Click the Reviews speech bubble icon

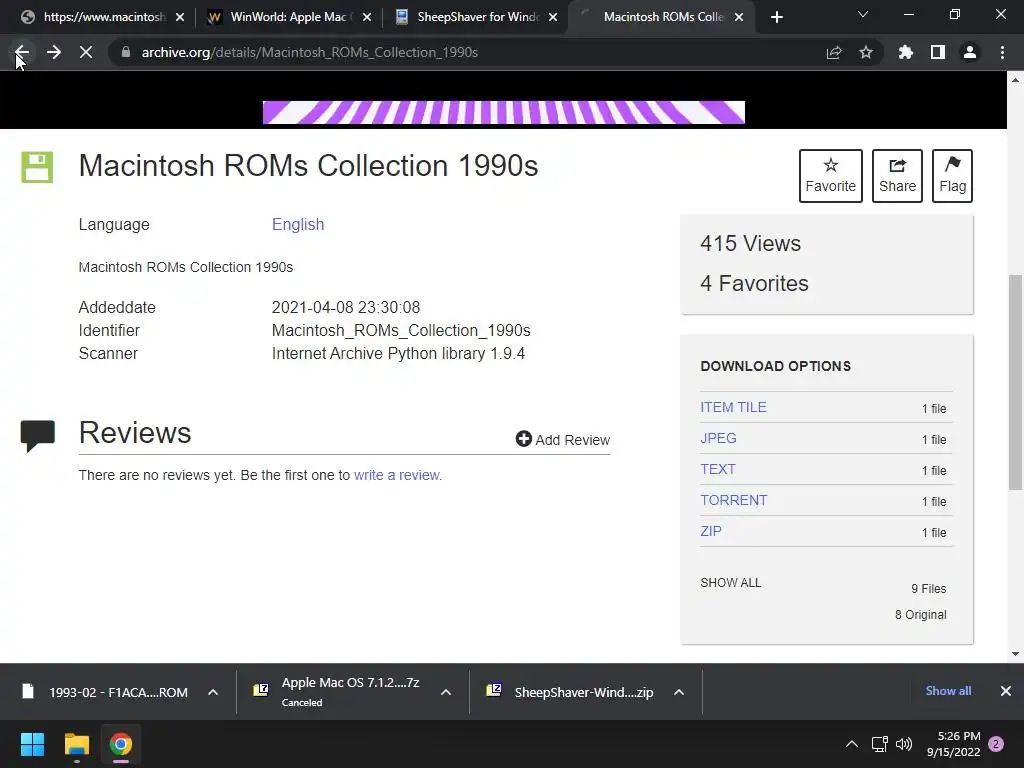coord(37,436)
